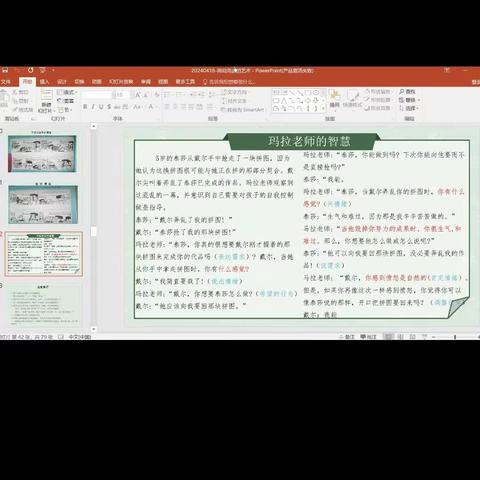Open the Slide Show ribbon tab
The width and height of the screenshot is (480, 480).
(x=121, y=82)
